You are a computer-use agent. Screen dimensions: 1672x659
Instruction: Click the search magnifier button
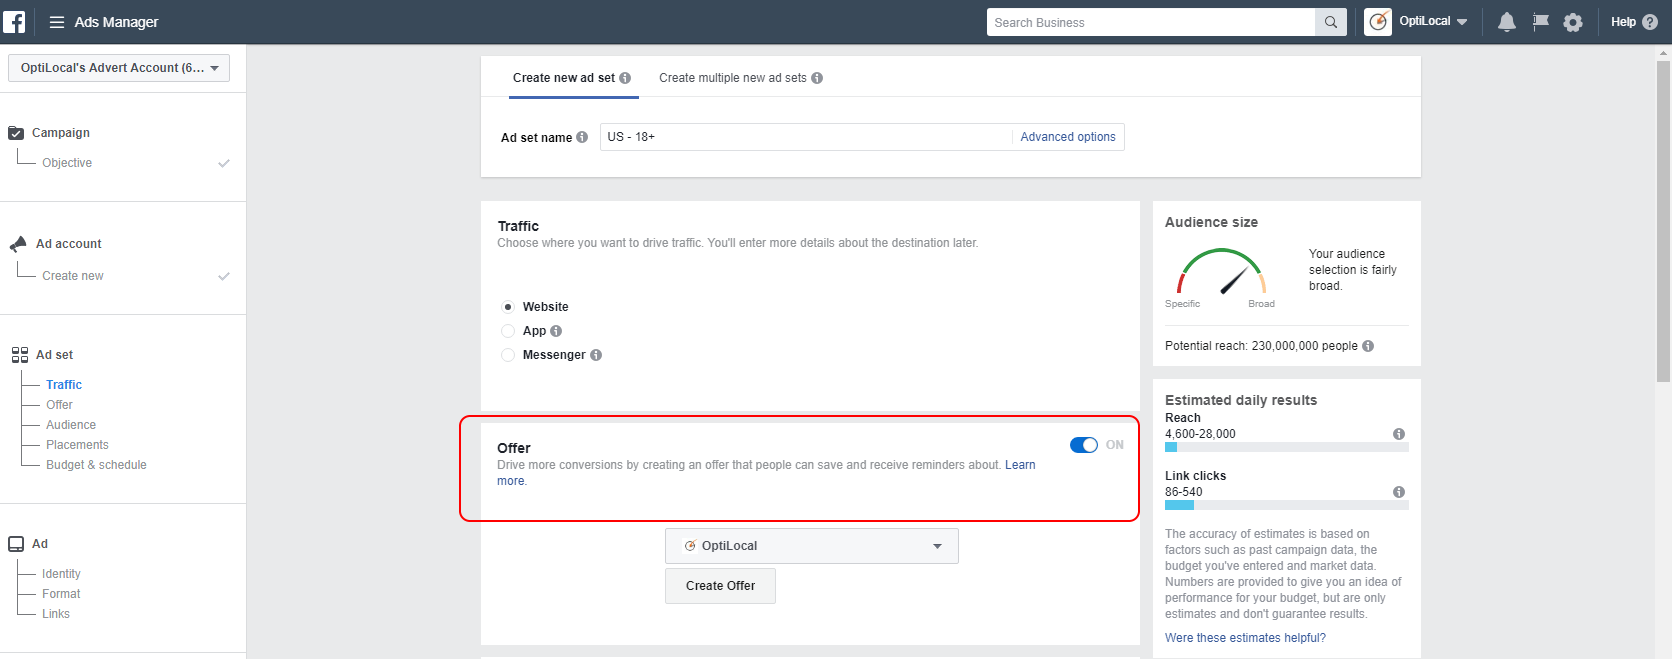click(x=1331, y=22)
